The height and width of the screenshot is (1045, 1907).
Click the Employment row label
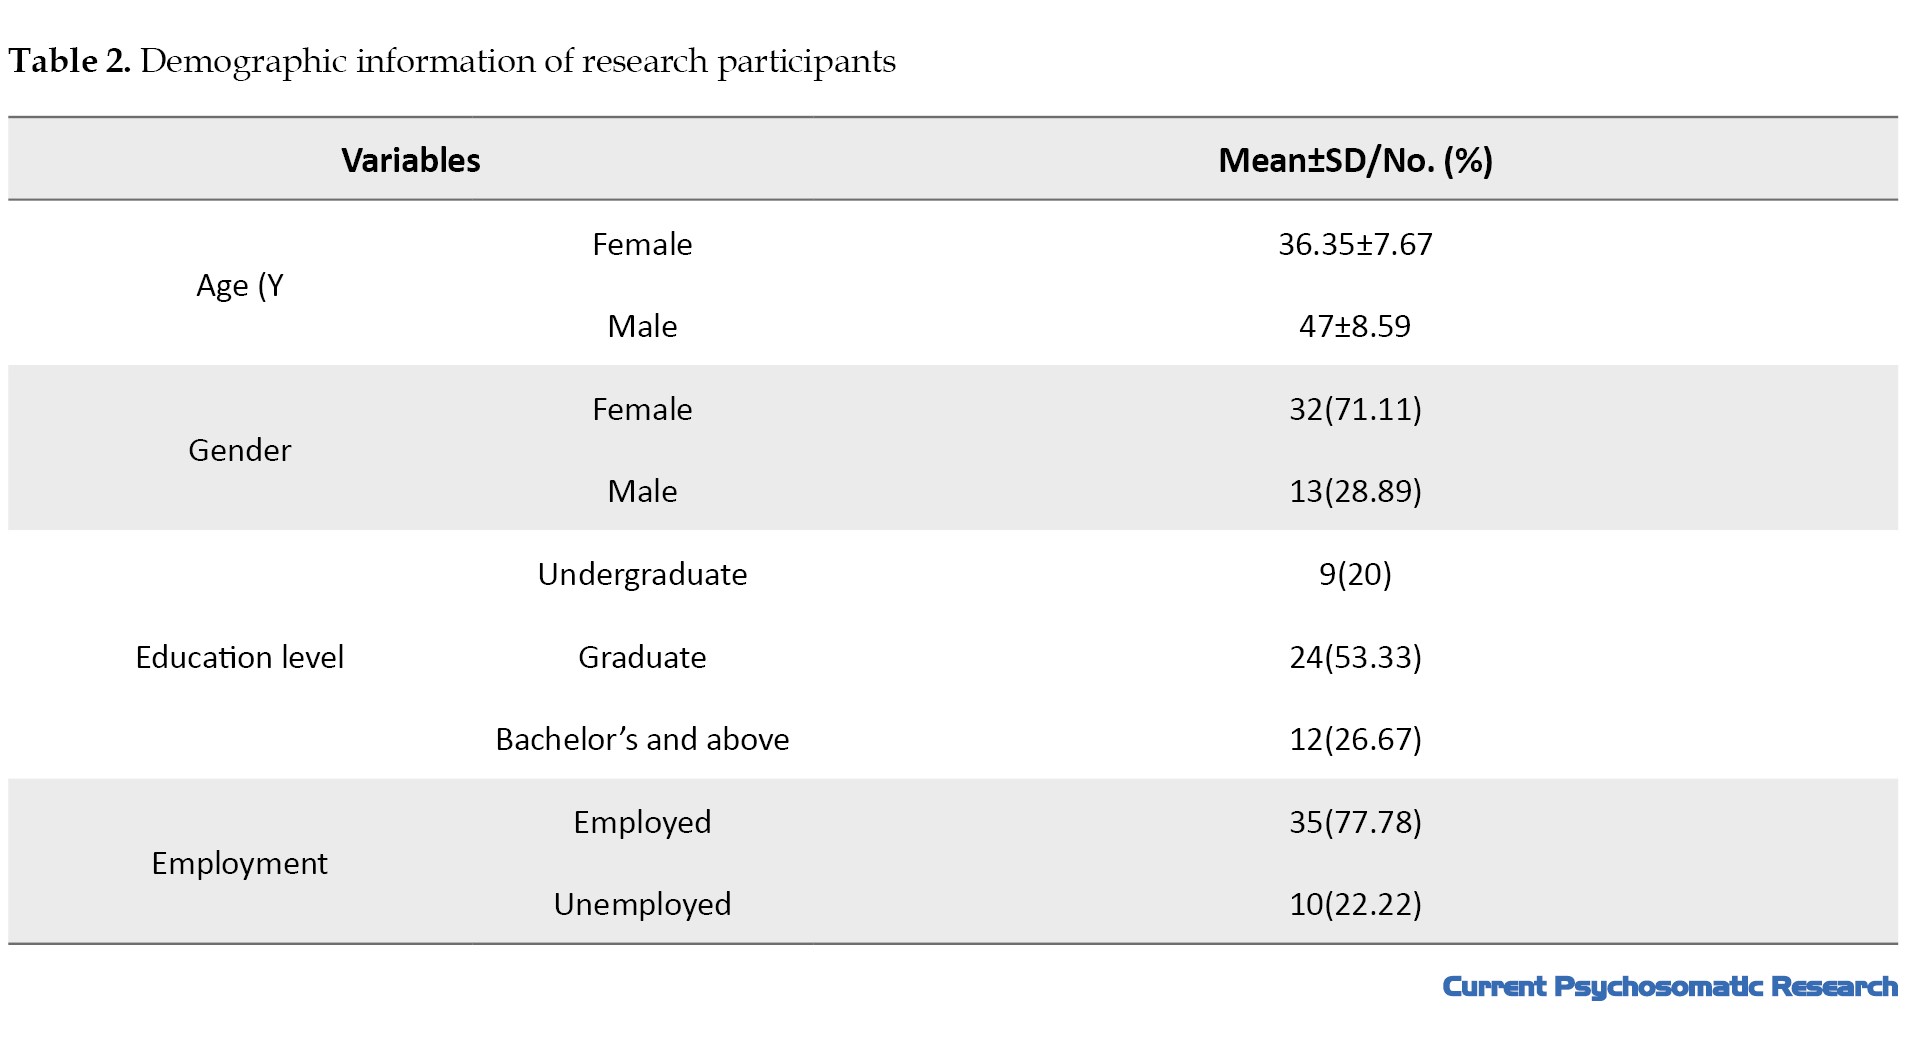click(x=240, y=863)
